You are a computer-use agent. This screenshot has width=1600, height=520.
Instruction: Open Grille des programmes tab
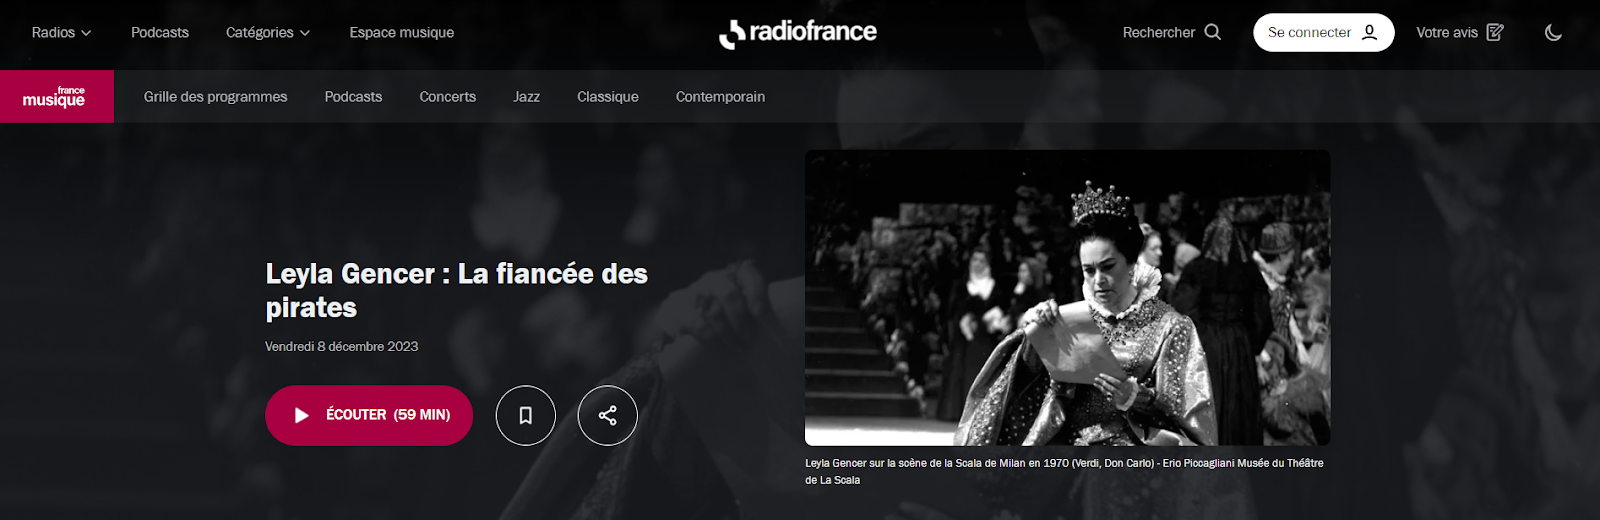point(215,96)
